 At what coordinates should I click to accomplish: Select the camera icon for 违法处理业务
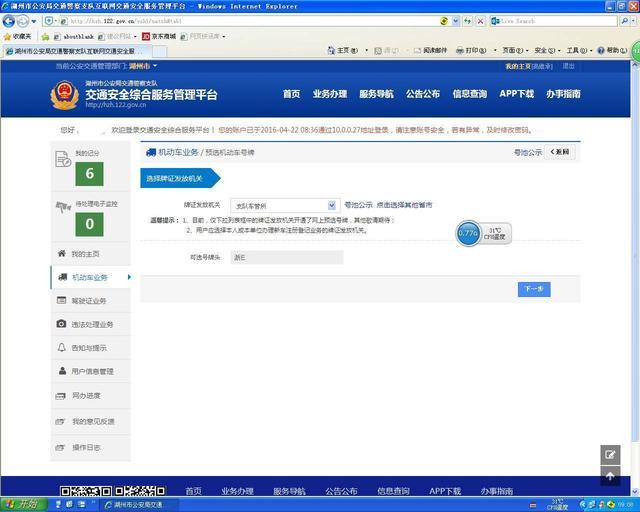(61, 324)
